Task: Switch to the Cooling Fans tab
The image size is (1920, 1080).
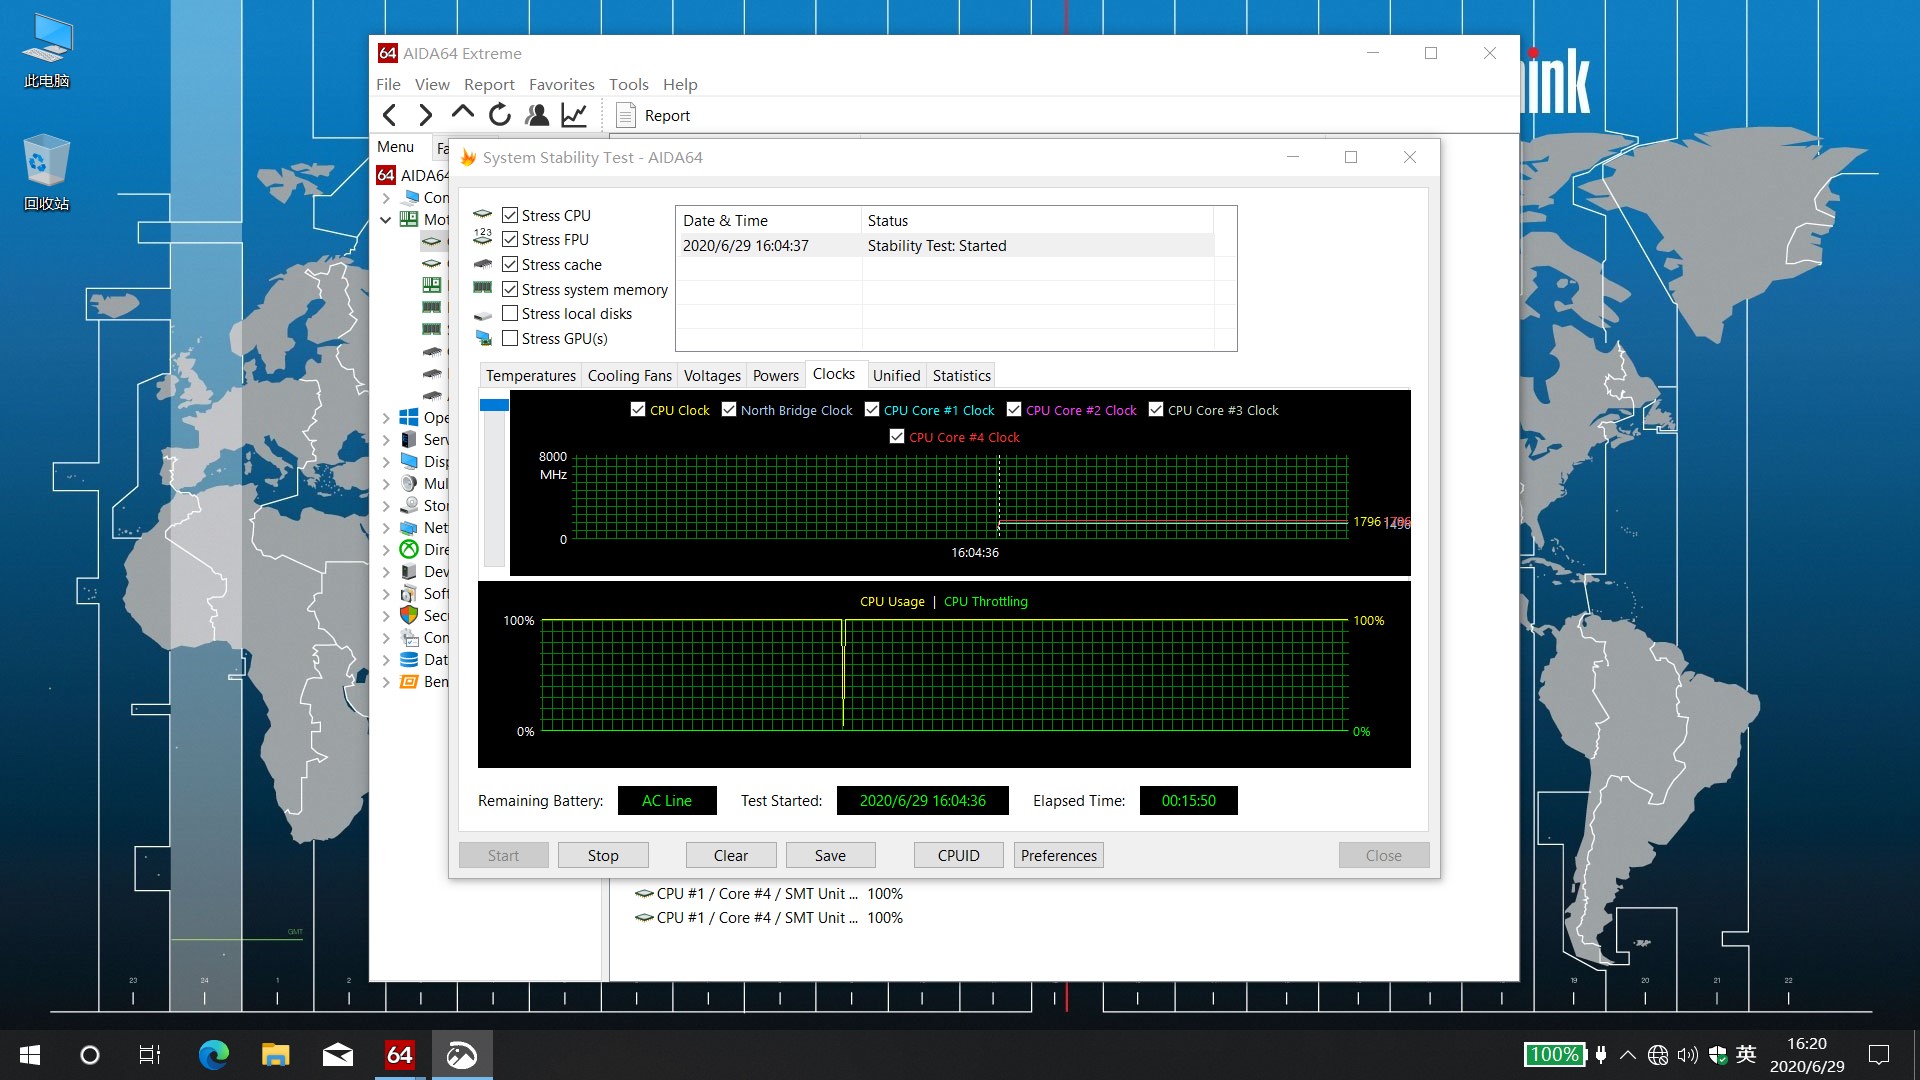Action: (629, 375)
